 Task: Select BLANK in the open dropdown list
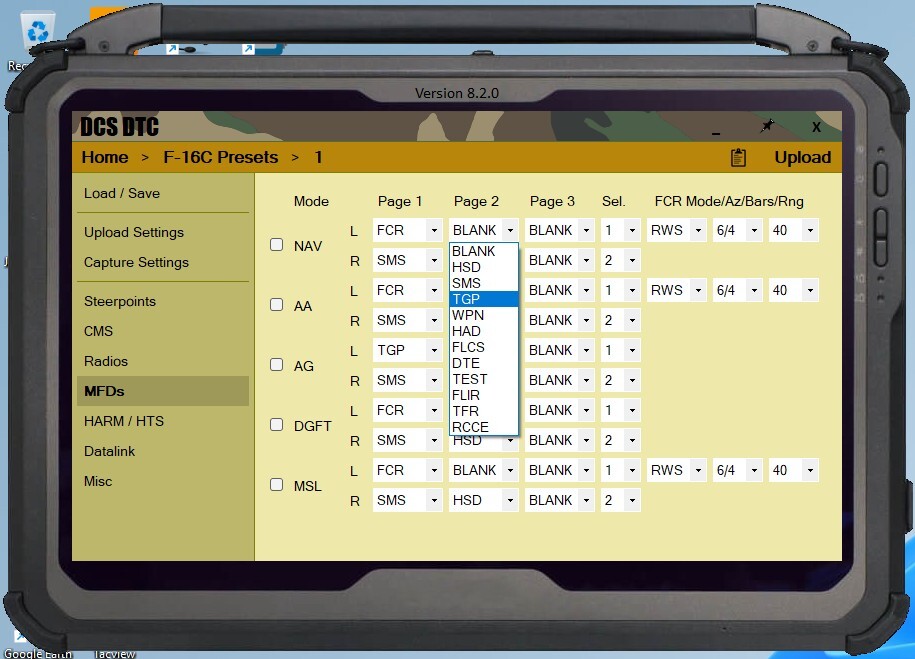[x=484, y=251]
